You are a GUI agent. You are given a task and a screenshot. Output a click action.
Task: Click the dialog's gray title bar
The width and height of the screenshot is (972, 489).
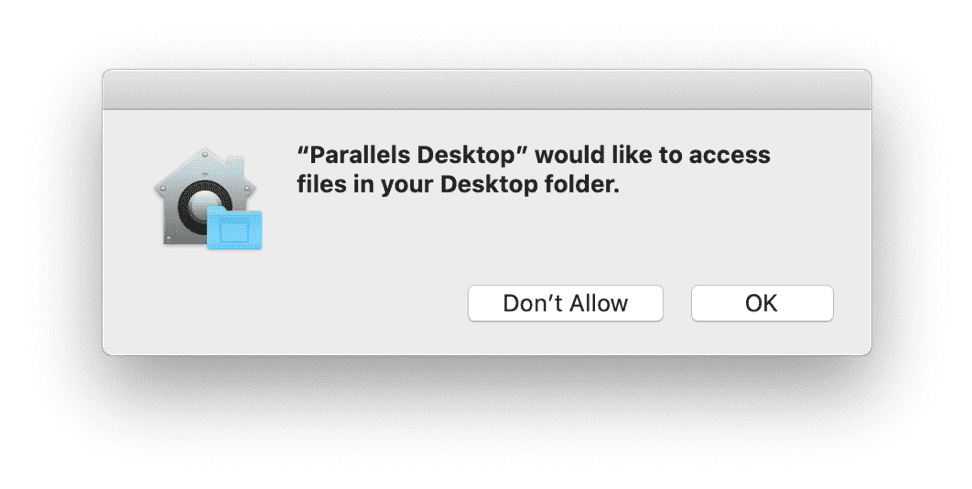pos(486,88)
